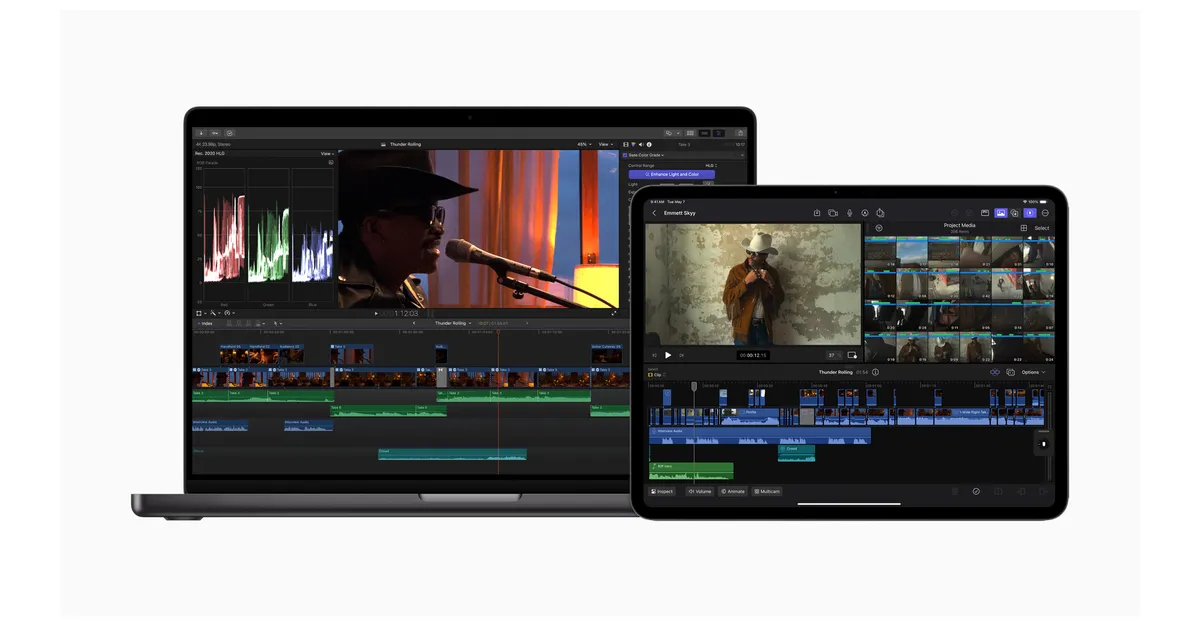
Task: Tap the grid view icon near Select
Action: (1024, 228)
